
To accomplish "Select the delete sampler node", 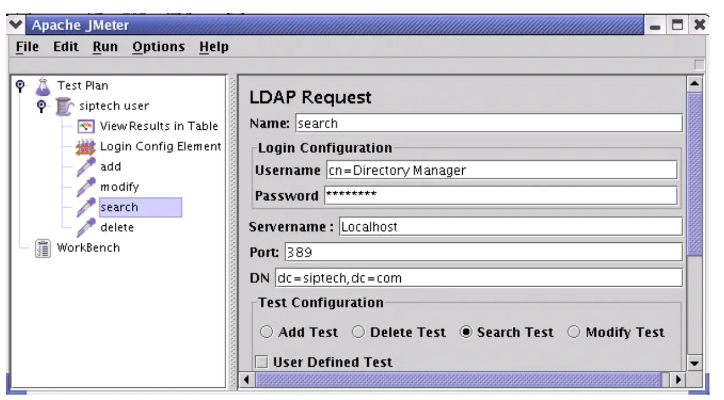I will click(x=117, y=228).
